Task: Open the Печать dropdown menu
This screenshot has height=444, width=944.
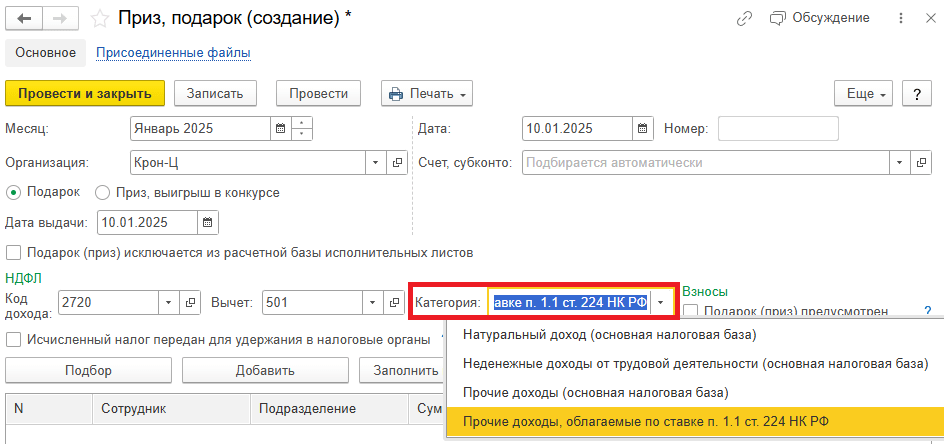Action: coord(427,93)
